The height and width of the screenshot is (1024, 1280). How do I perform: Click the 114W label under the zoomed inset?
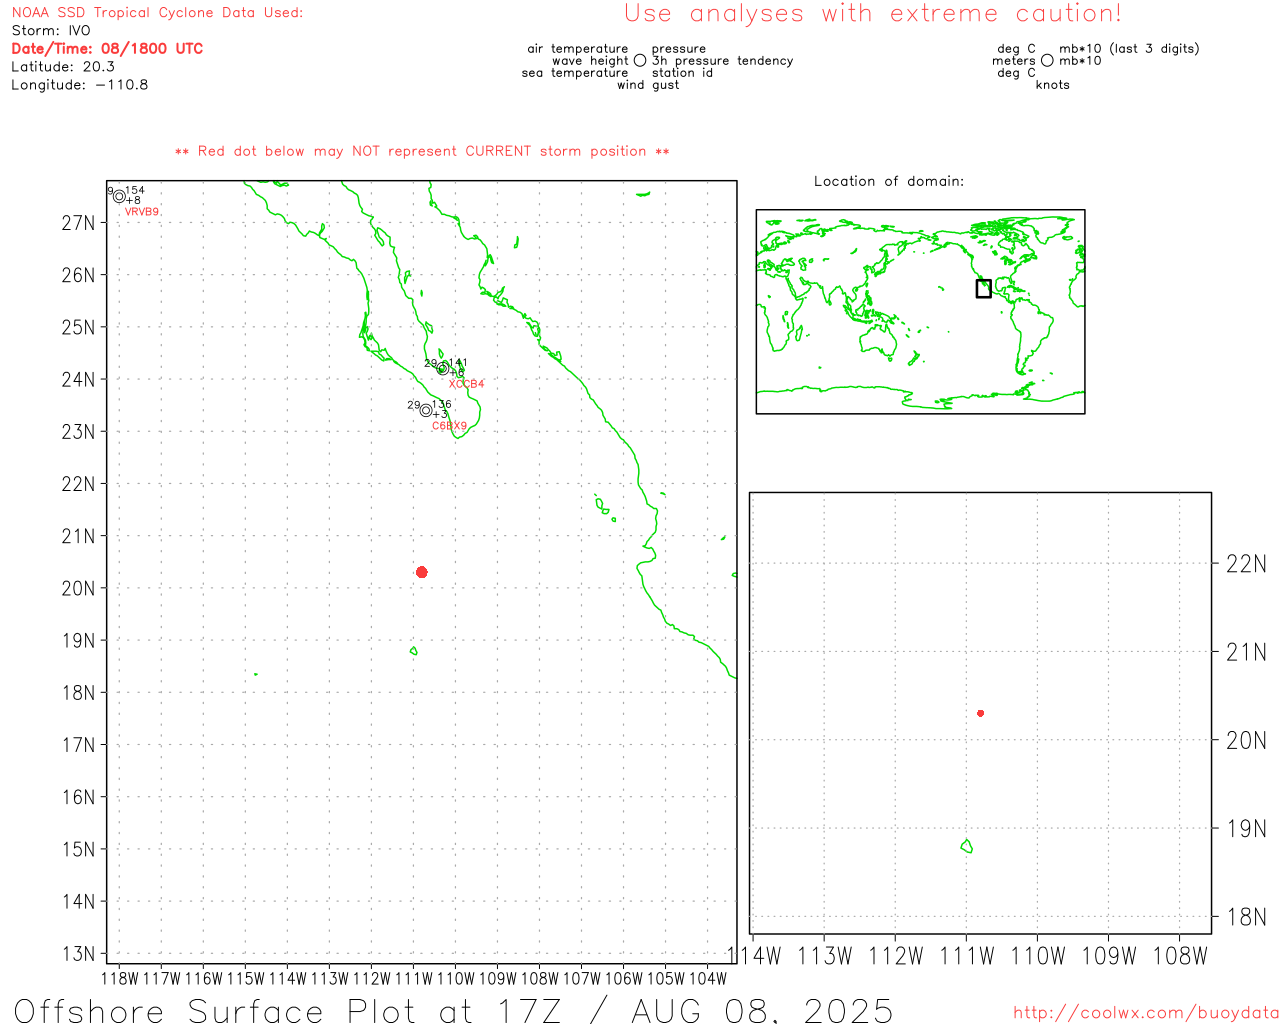click(x=754, y=957)
